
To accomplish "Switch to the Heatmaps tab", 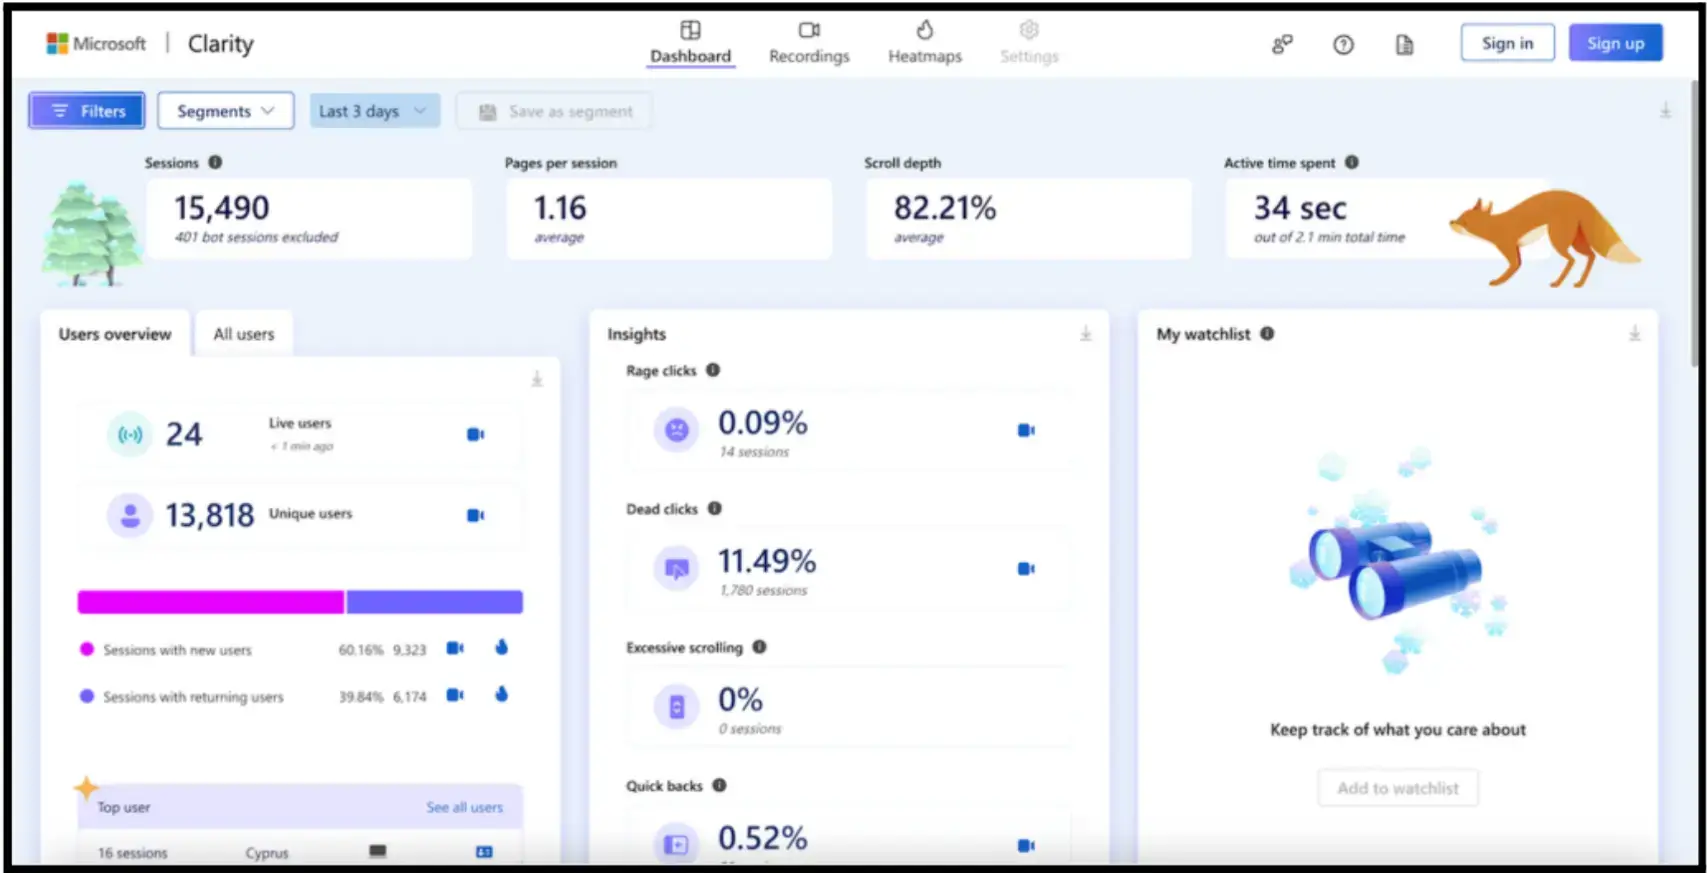I will [924, 44].
